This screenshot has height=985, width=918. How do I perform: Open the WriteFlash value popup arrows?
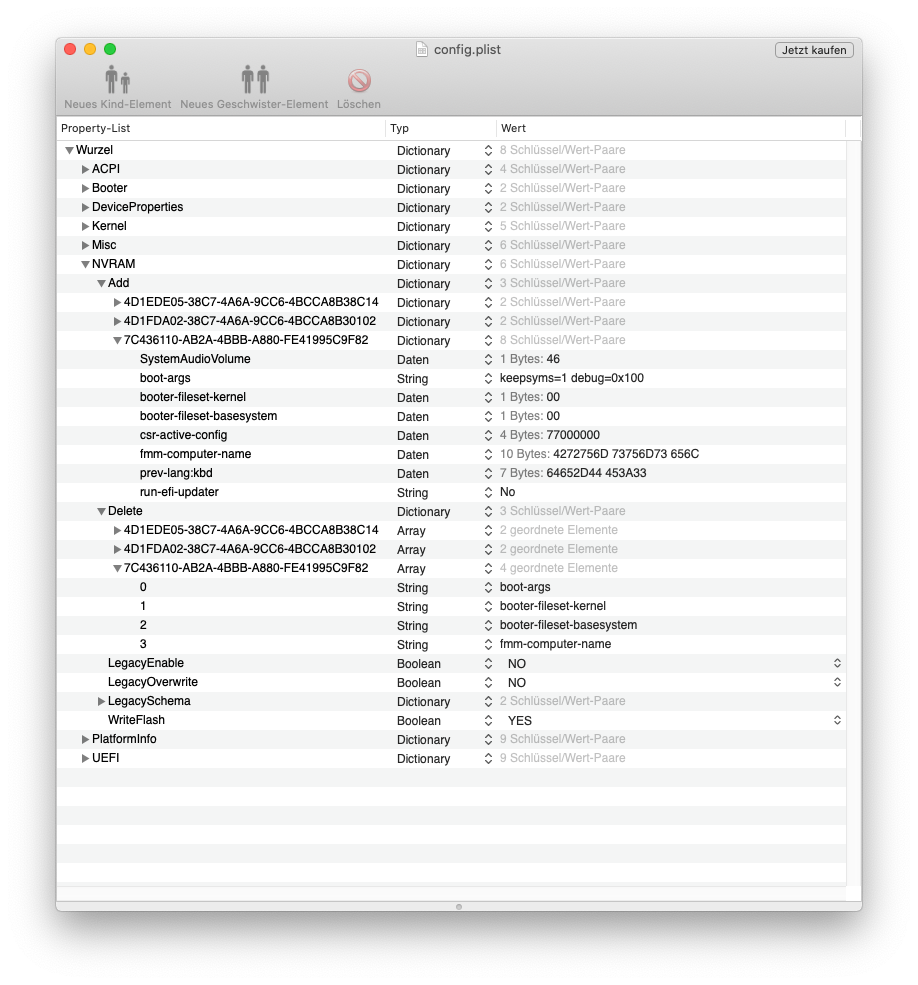pyautogui.click(x=837, y=720)
